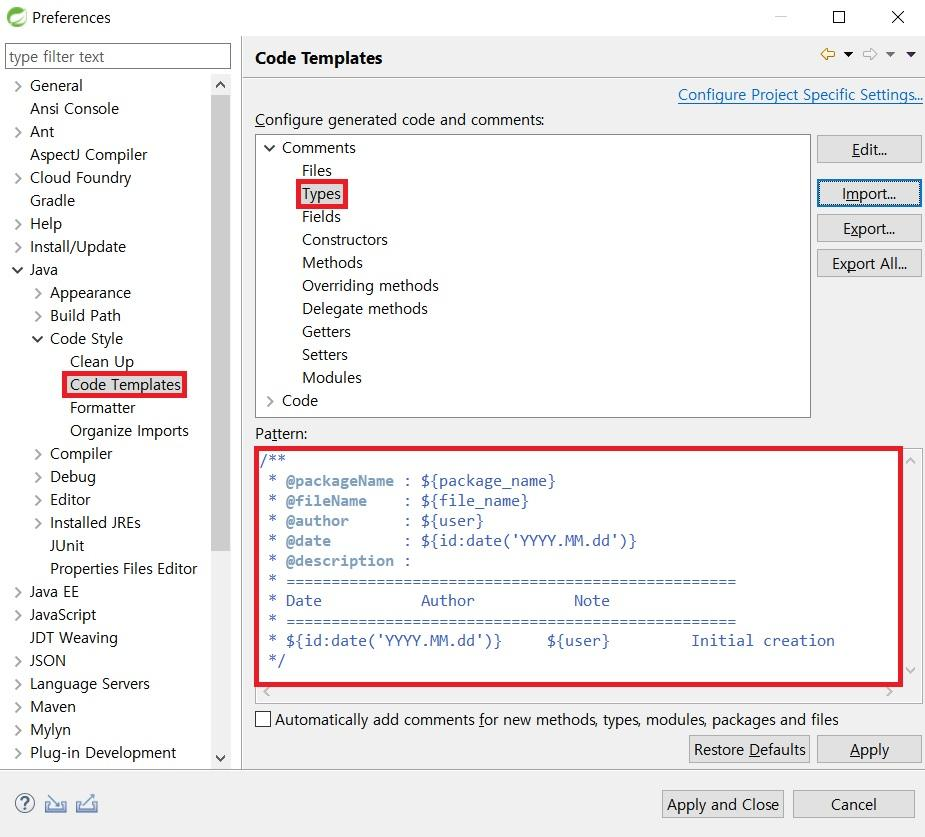Expand the Java EE node
Screen dimensions: 925x837
(18, 592)
